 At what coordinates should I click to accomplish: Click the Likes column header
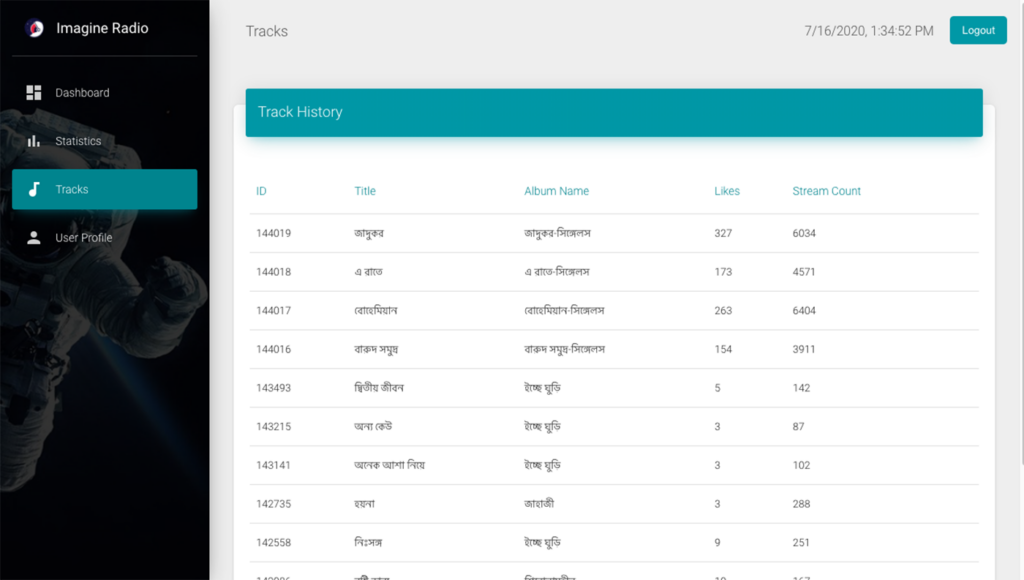[727, 191]
